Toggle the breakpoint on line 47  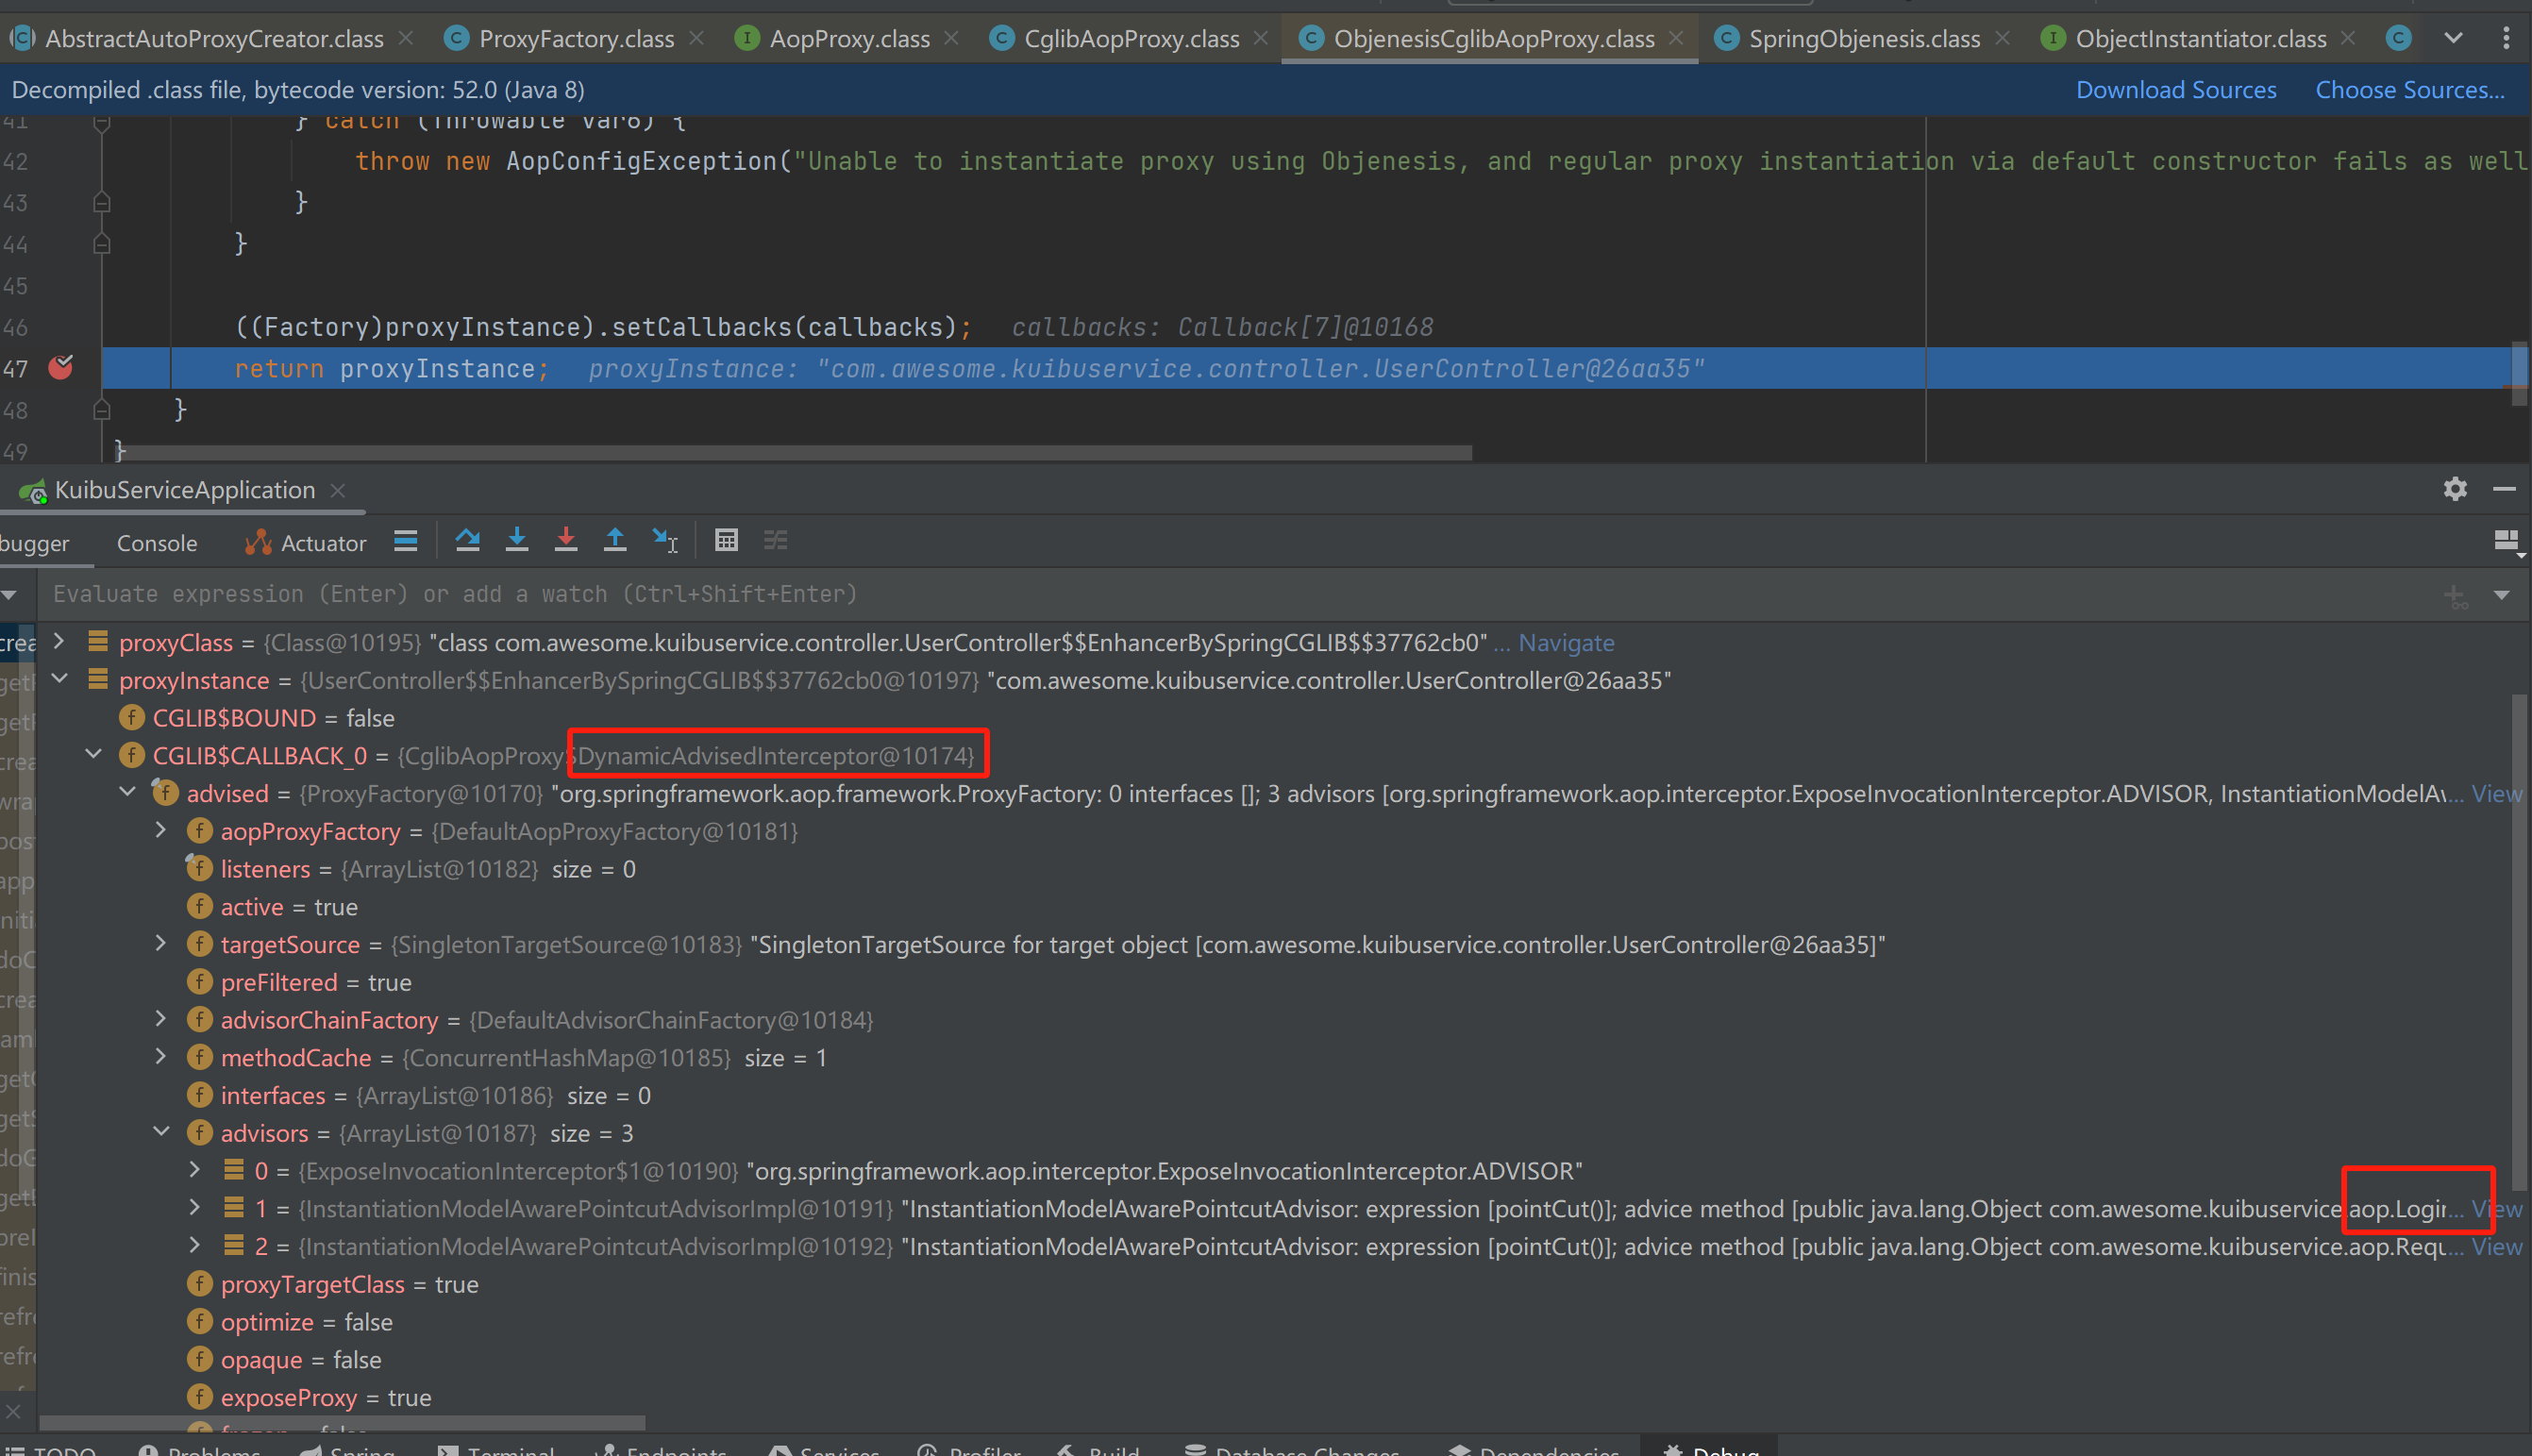[61, 368]
